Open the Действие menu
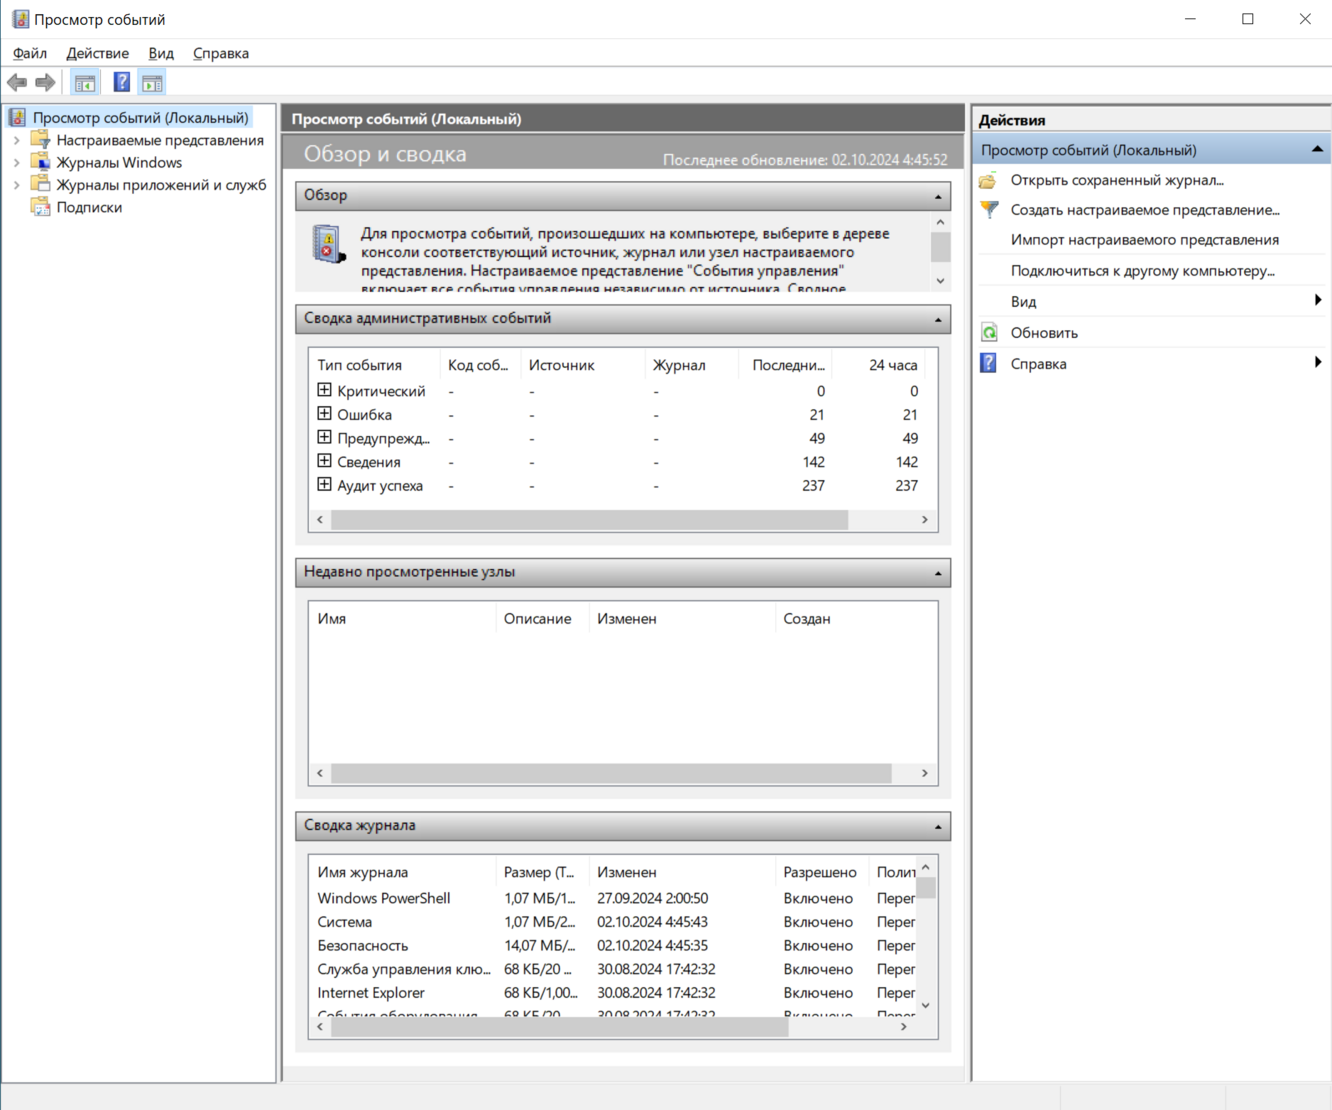 tap(97, 53)
